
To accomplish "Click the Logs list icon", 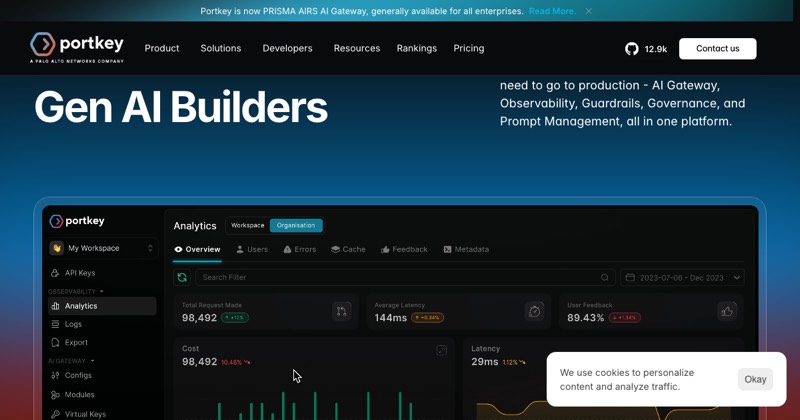I will (55, 324).
